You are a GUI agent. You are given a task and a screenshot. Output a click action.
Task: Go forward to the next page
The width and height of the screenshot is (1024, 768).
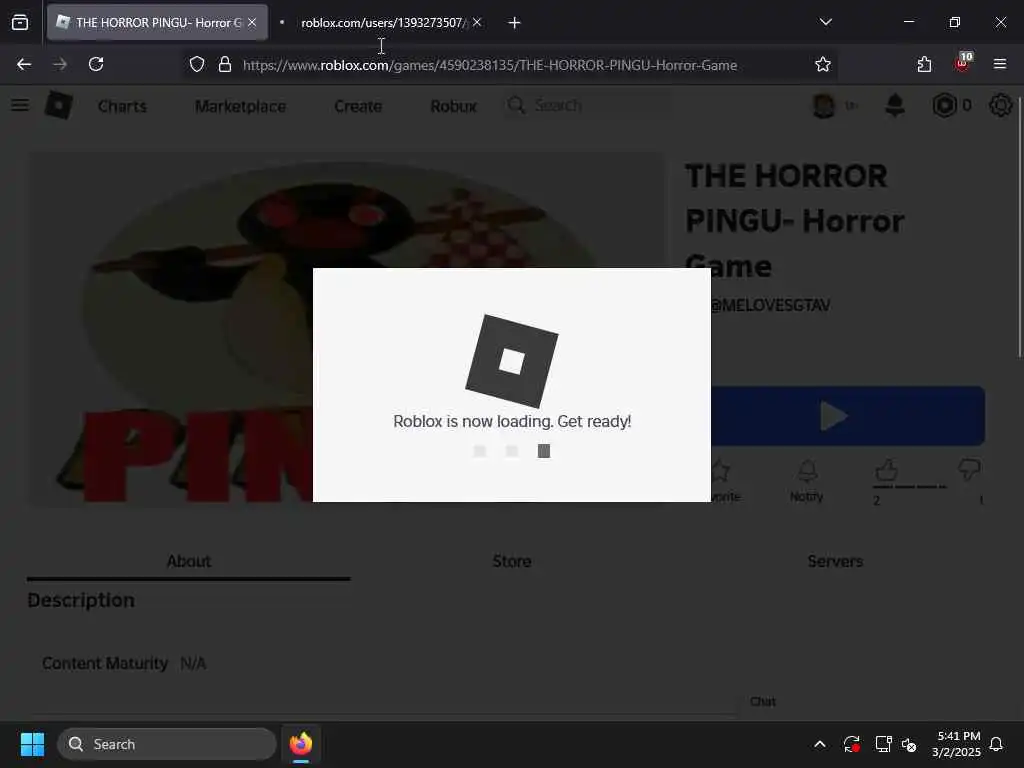click(60, 64)
